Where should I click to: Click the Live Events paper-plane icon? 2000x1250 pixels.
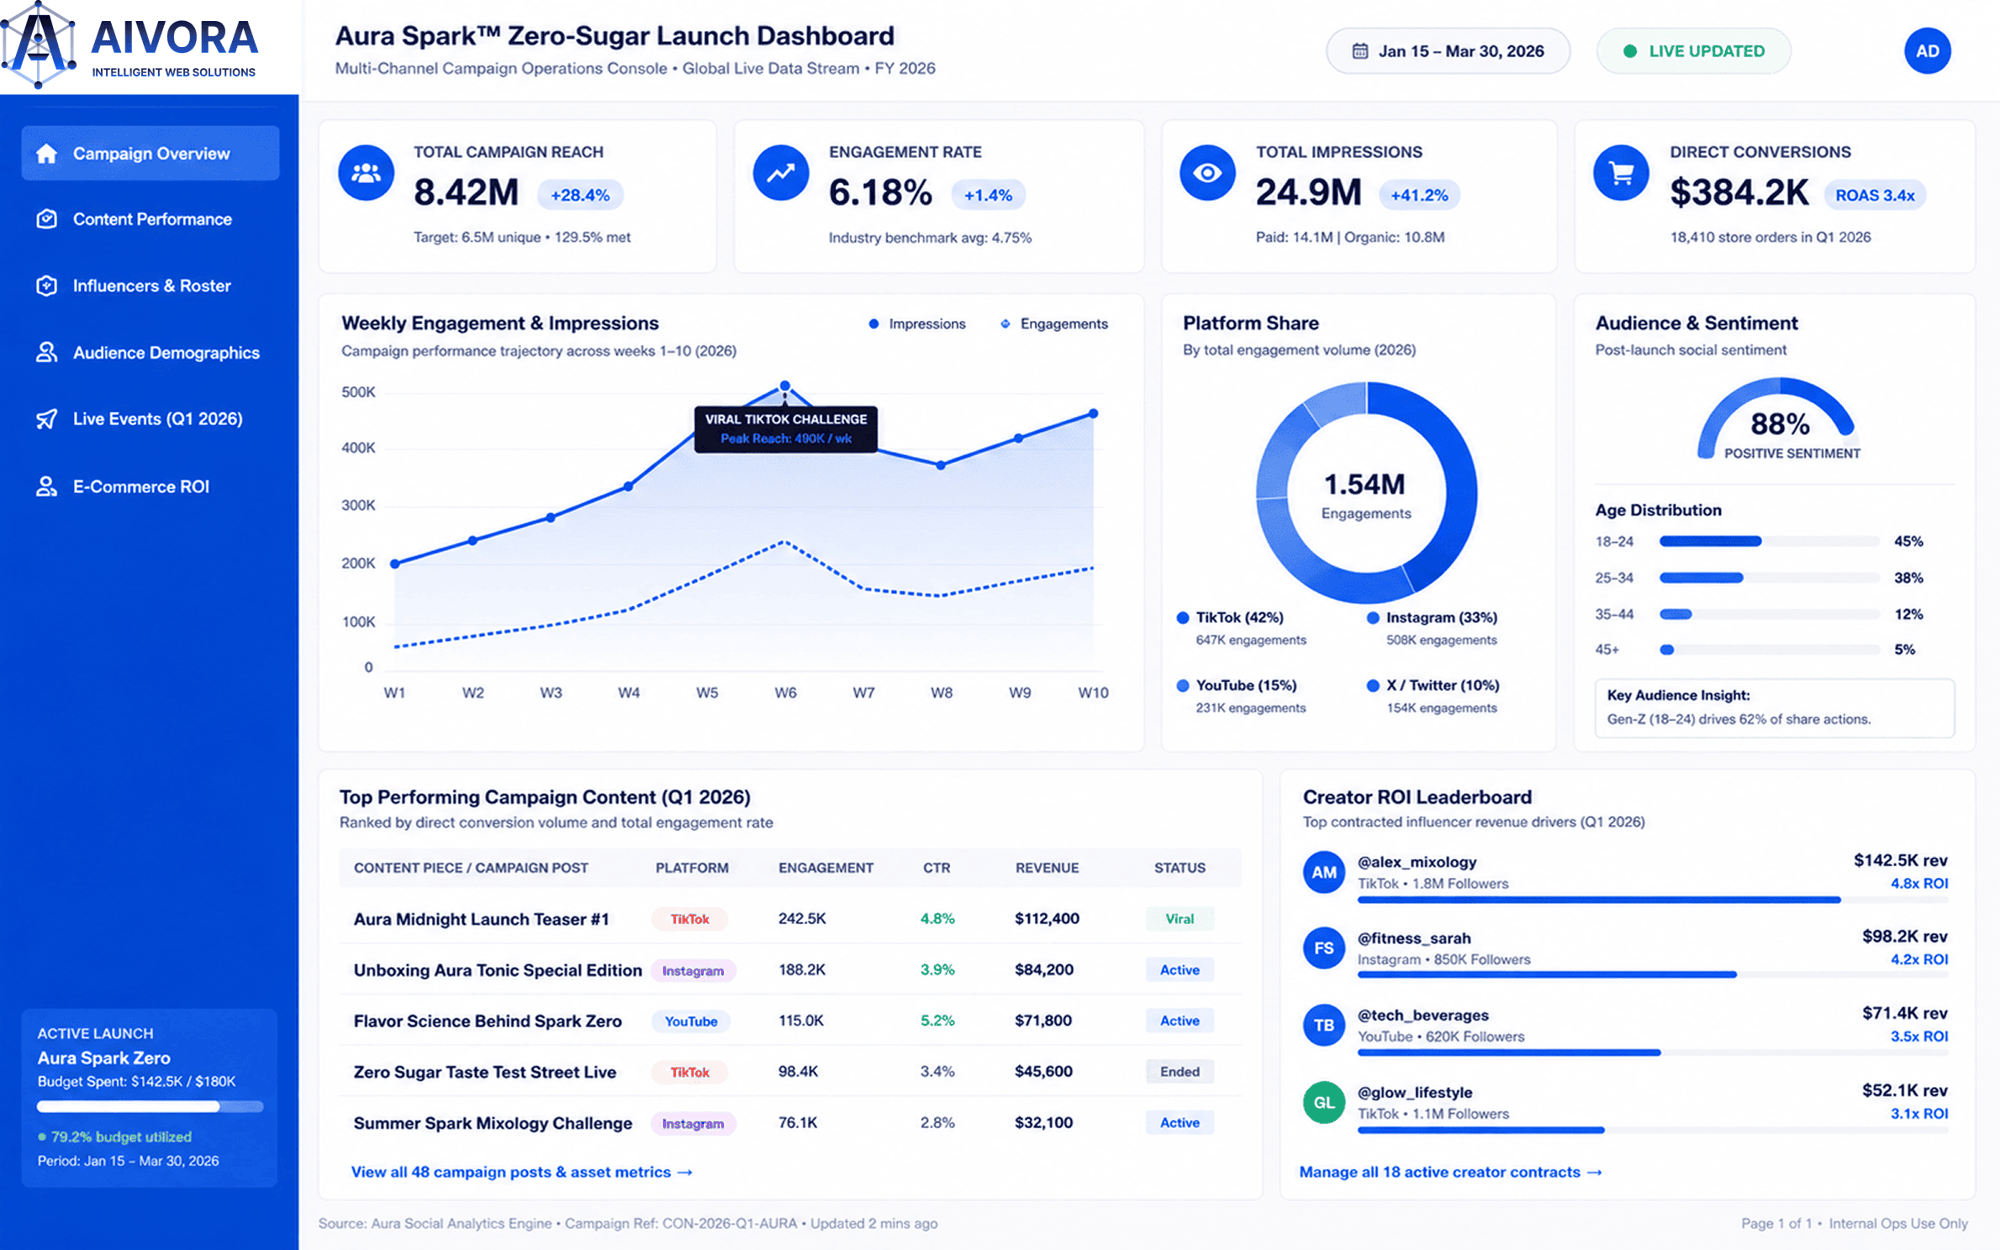[x=46, y=419]
